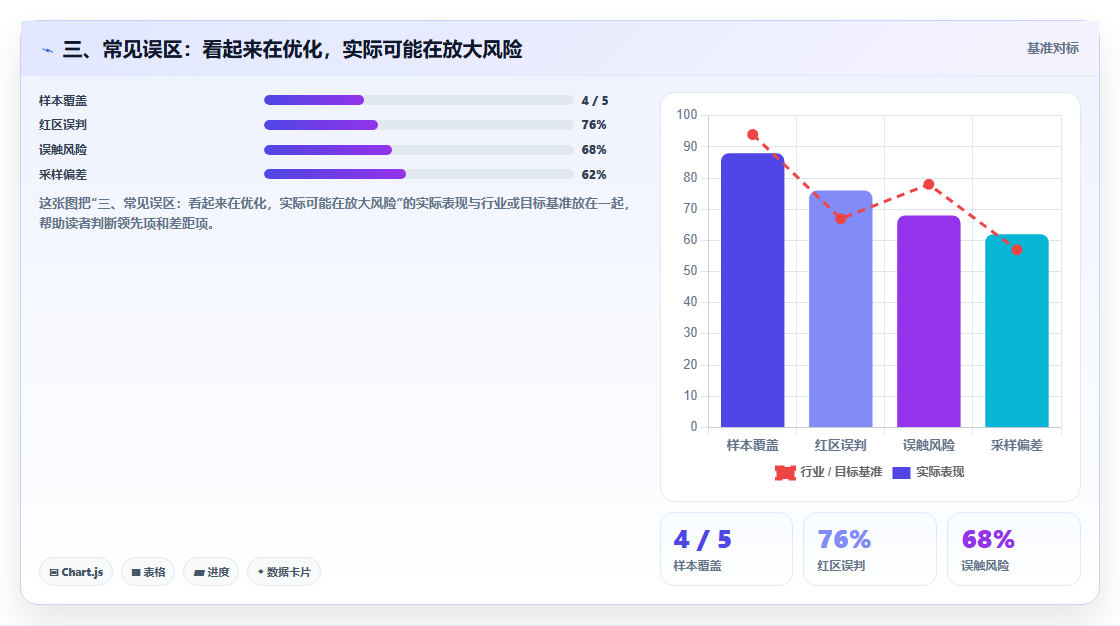The height and width of the screenshot is (626, 1120).
Task: Click the lightning icon beside the section title
Action: pyautogui.click(x=47, y=50)
